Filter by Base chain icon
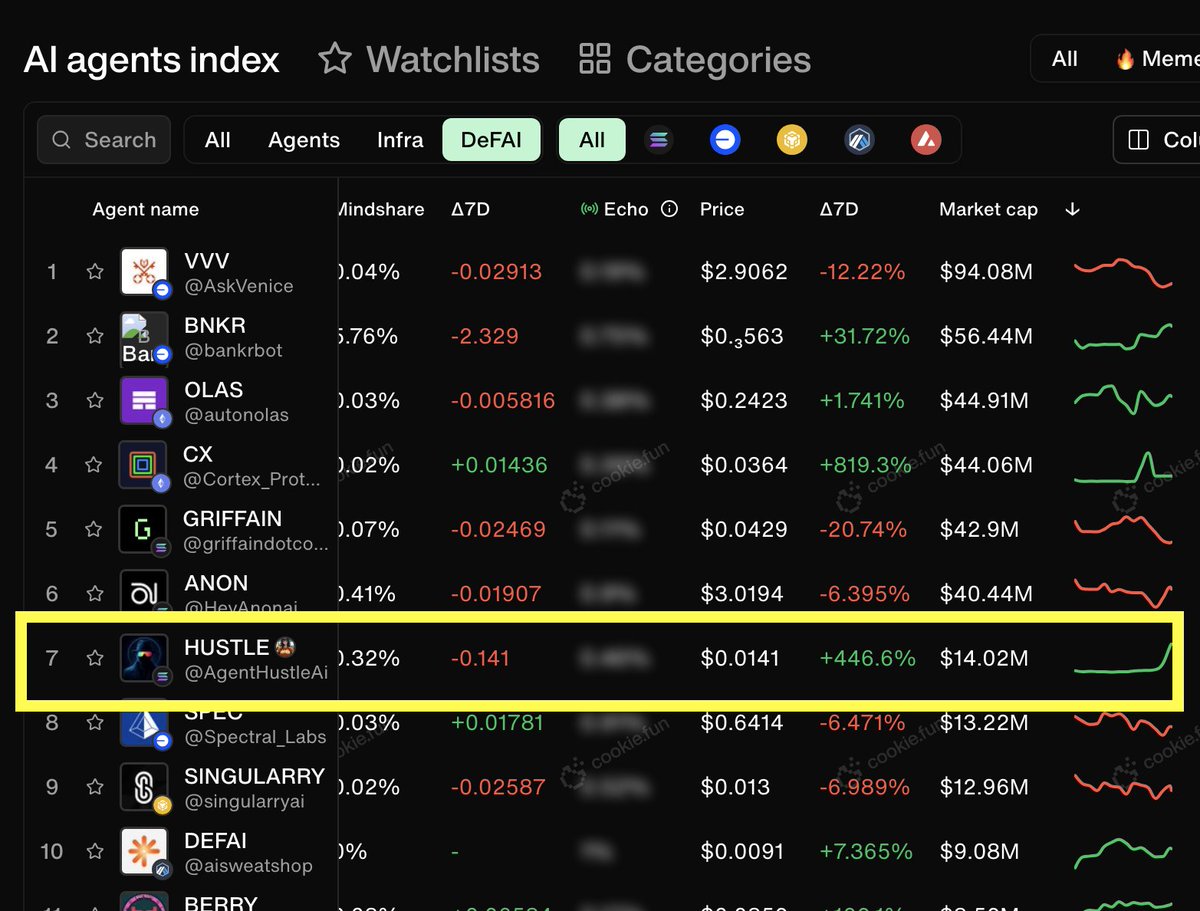Image resolution: width=1200 pixels, height=911 pixels. click(x=725, y=140)
